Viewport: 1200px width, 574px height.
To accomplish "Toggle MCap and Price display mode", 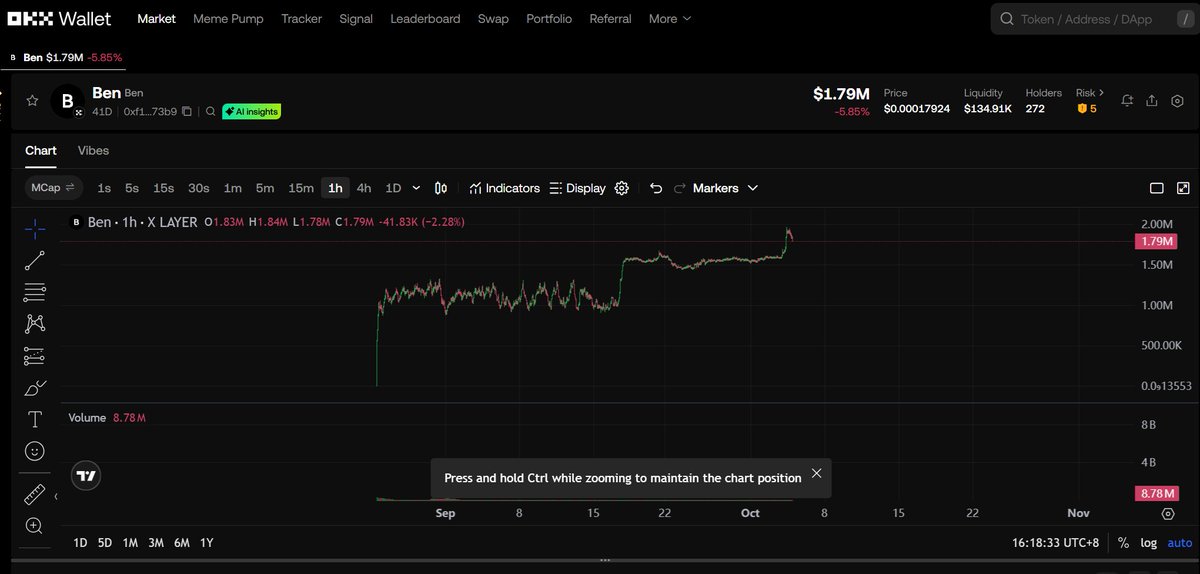I will (x=53, y=188).
